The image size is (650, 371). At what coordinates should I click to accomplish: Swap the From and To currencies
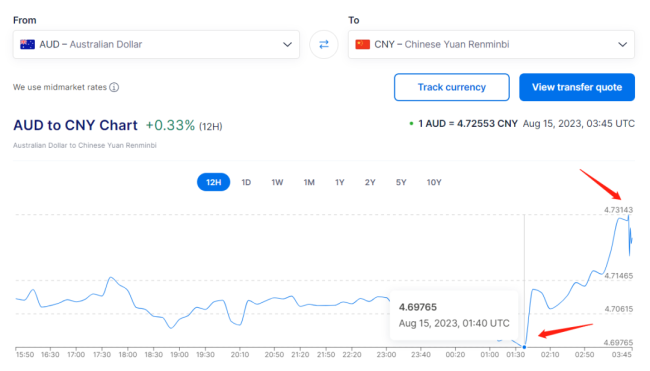click(324, 44)
